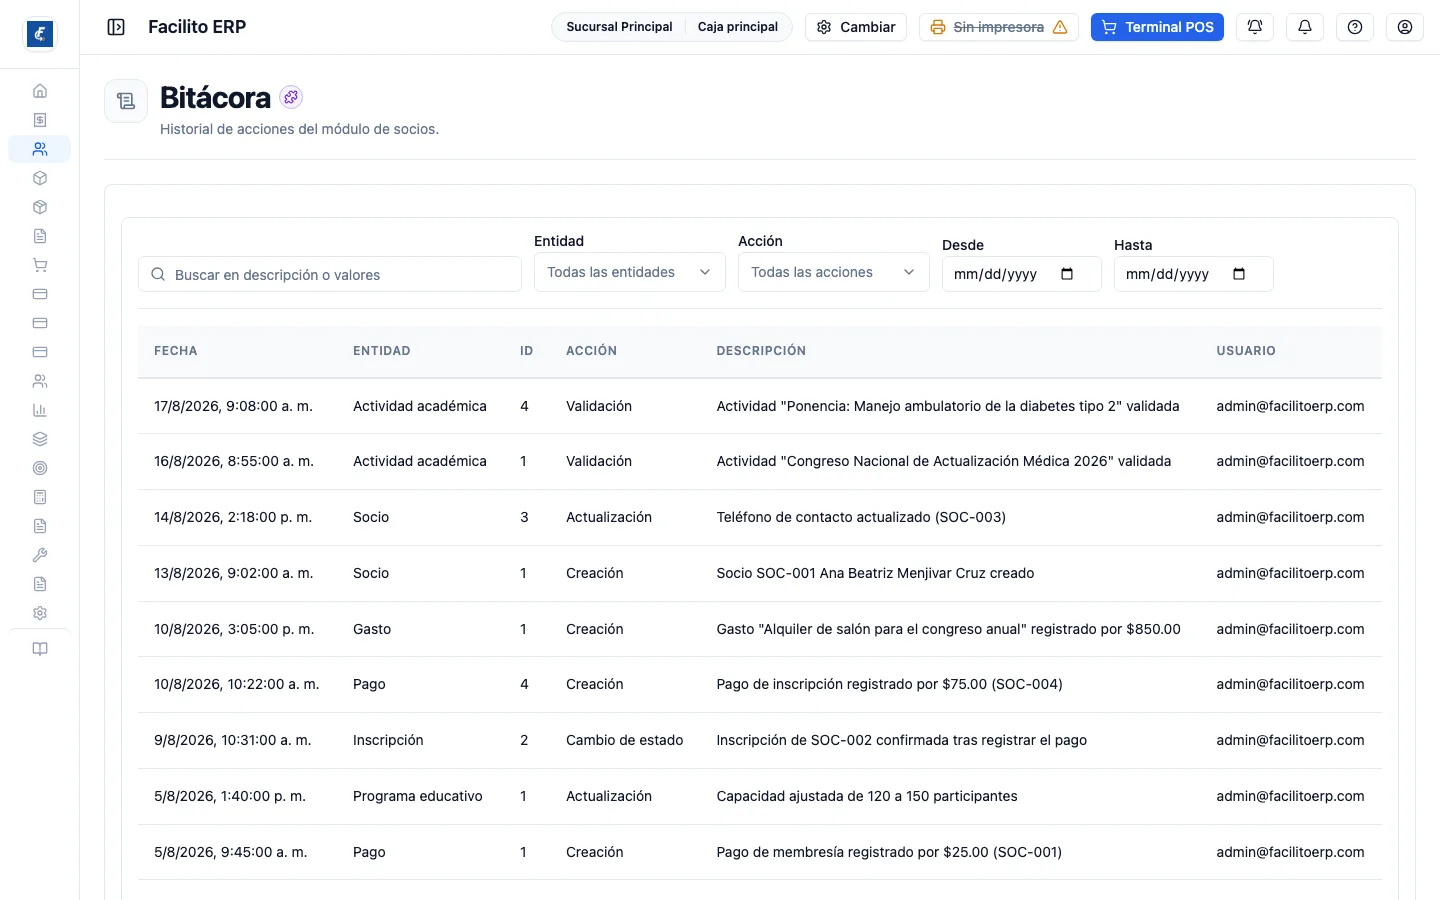1440x900 pixels.
Task: Open the target icon in the sidebar
Action: coord(40,468)
